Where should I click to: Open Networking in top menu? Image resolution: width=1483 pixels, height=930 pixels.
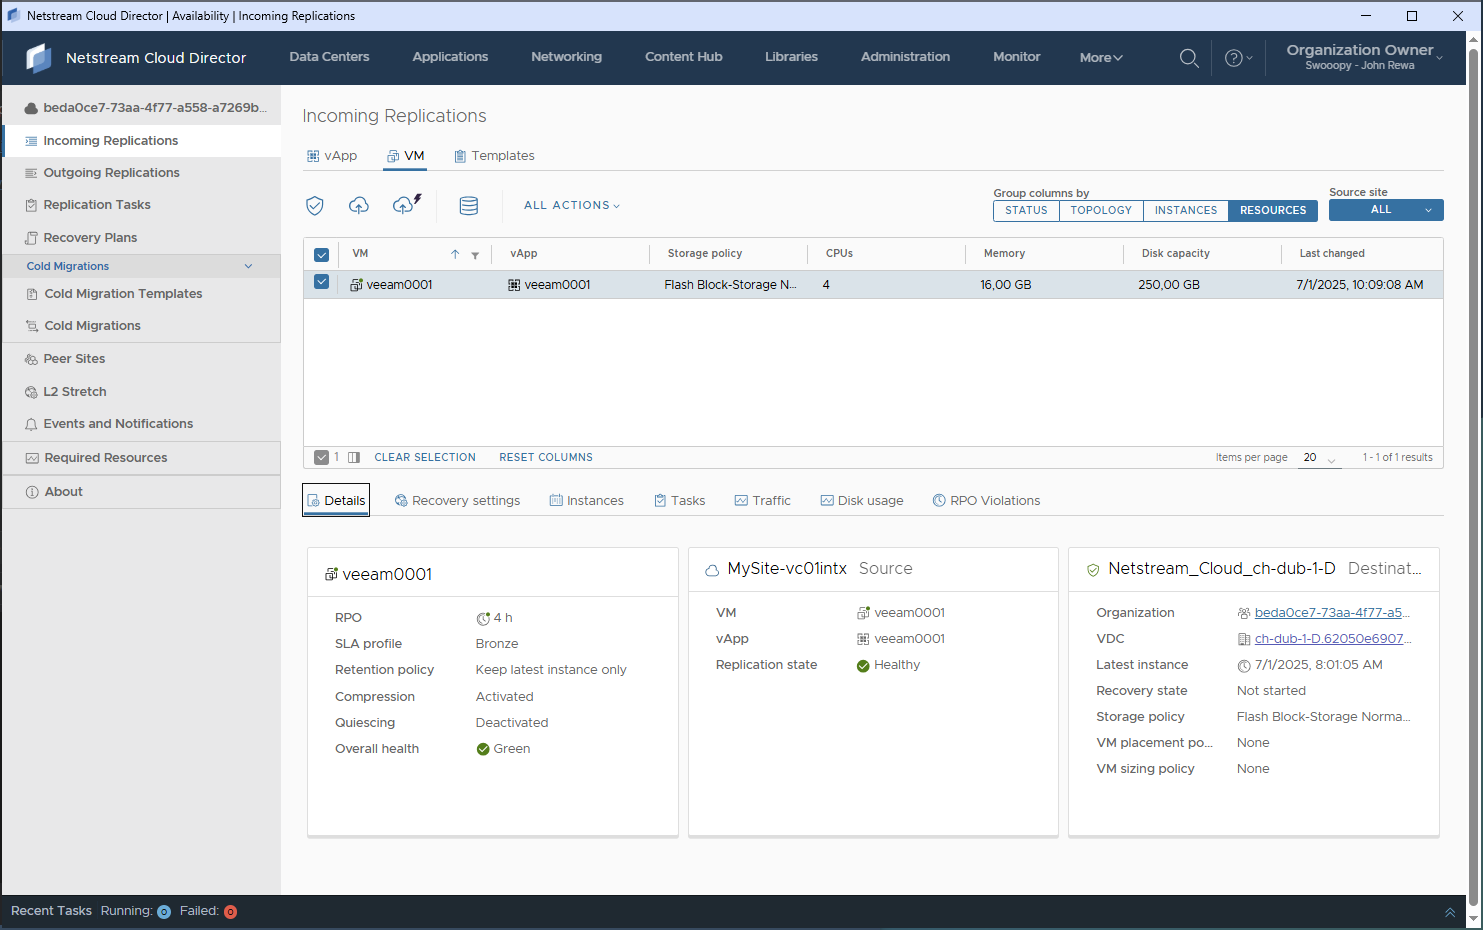click(x=567, y=57)
